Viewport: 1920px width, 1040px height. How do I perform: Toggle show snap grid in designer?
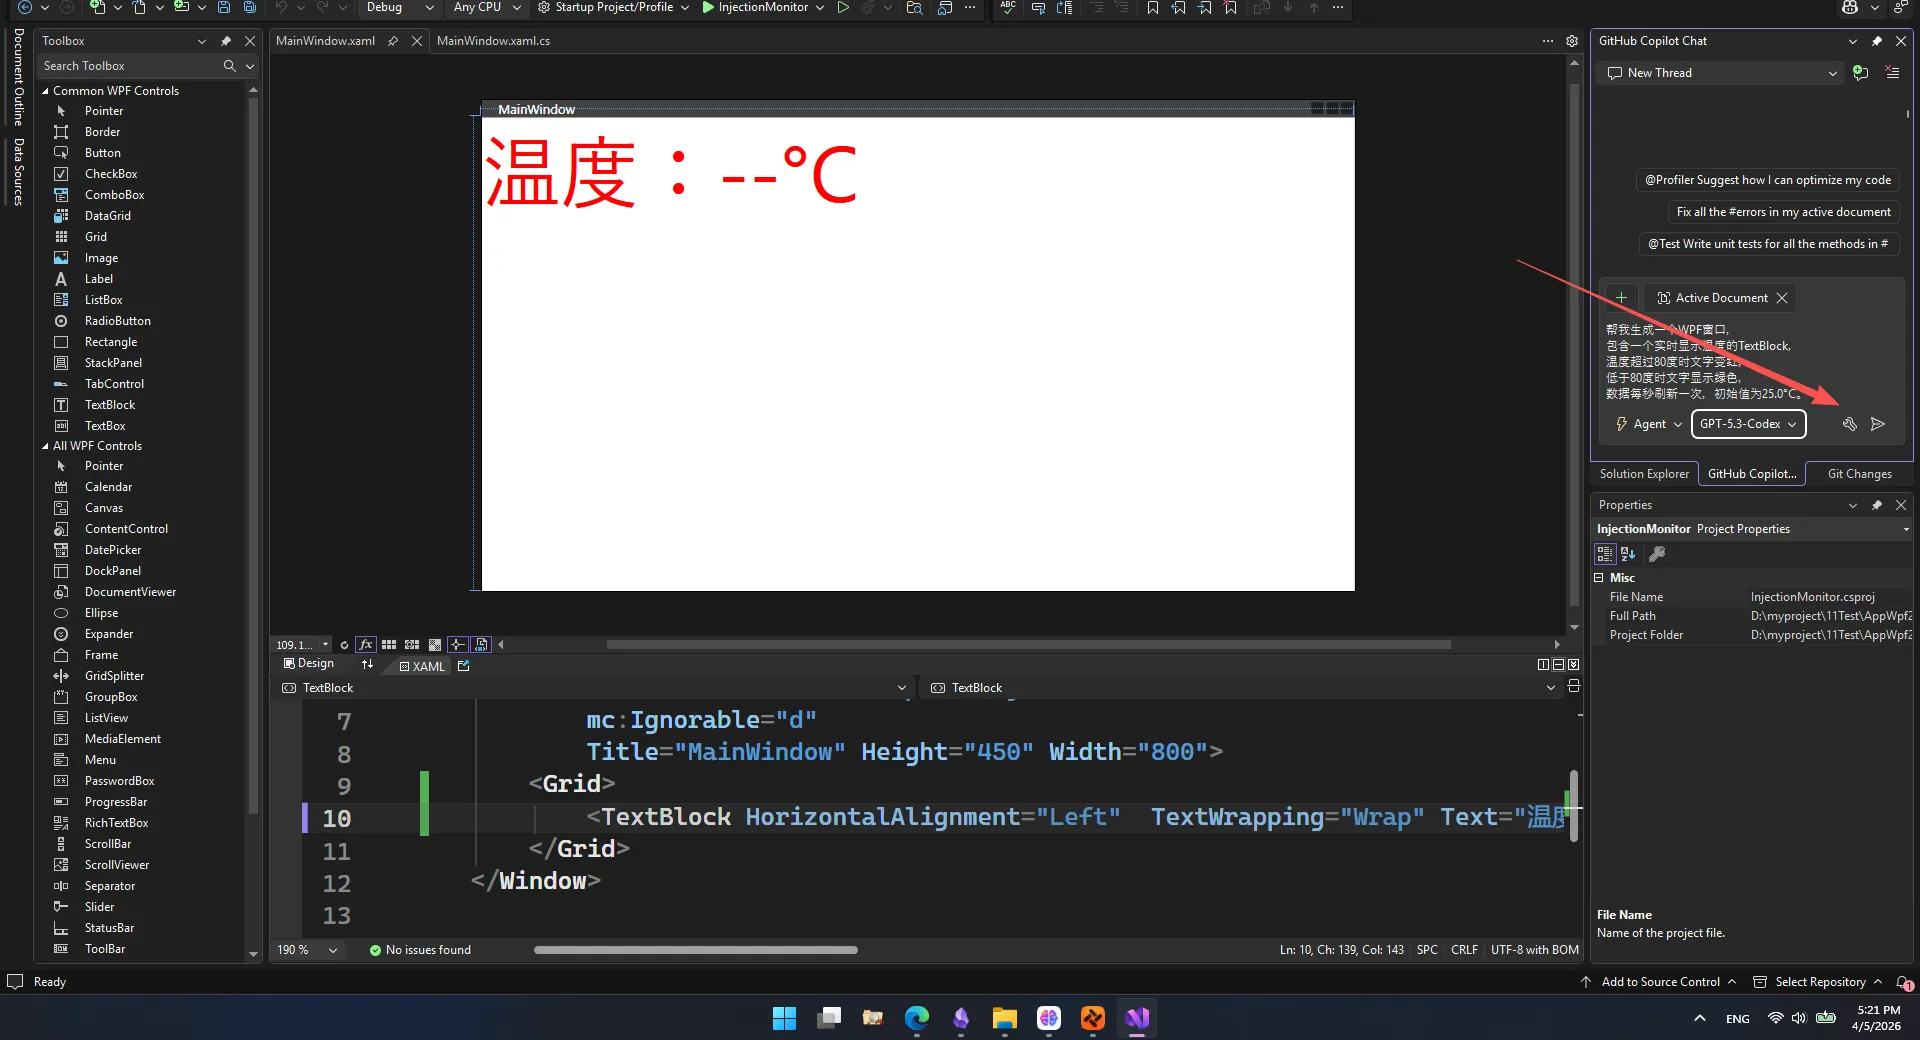[389, 645]
